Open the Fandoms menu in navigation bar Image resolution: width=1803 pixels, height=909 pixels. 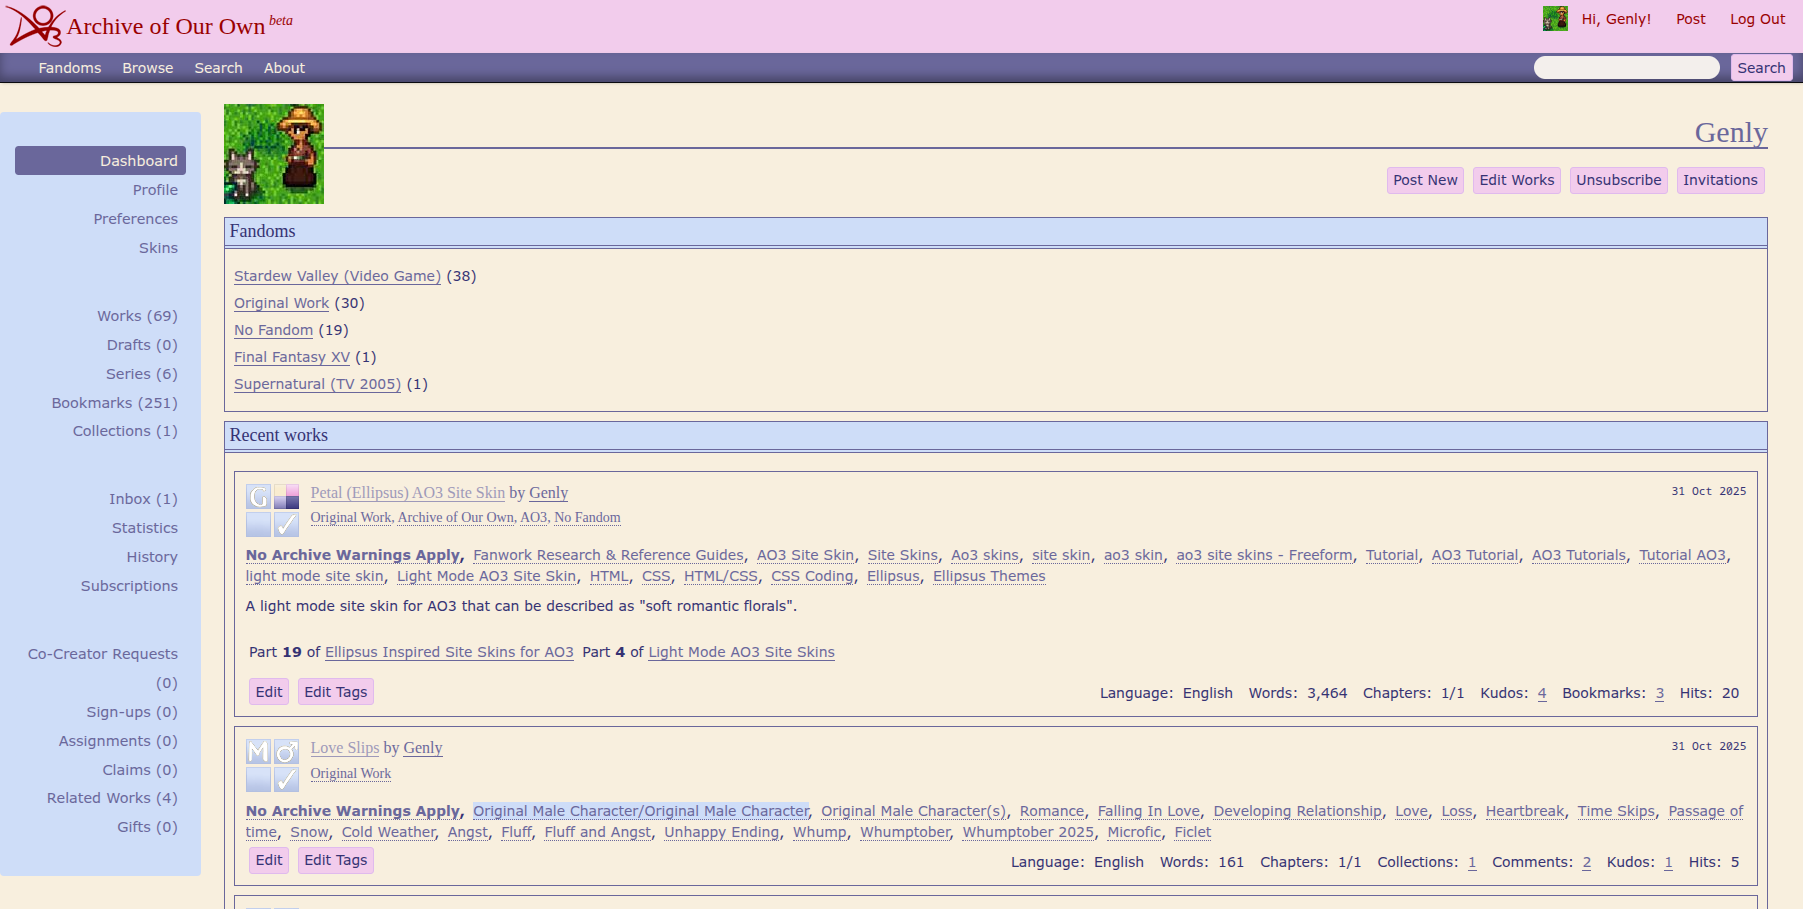pyautogui.click(x=70, y=68)
